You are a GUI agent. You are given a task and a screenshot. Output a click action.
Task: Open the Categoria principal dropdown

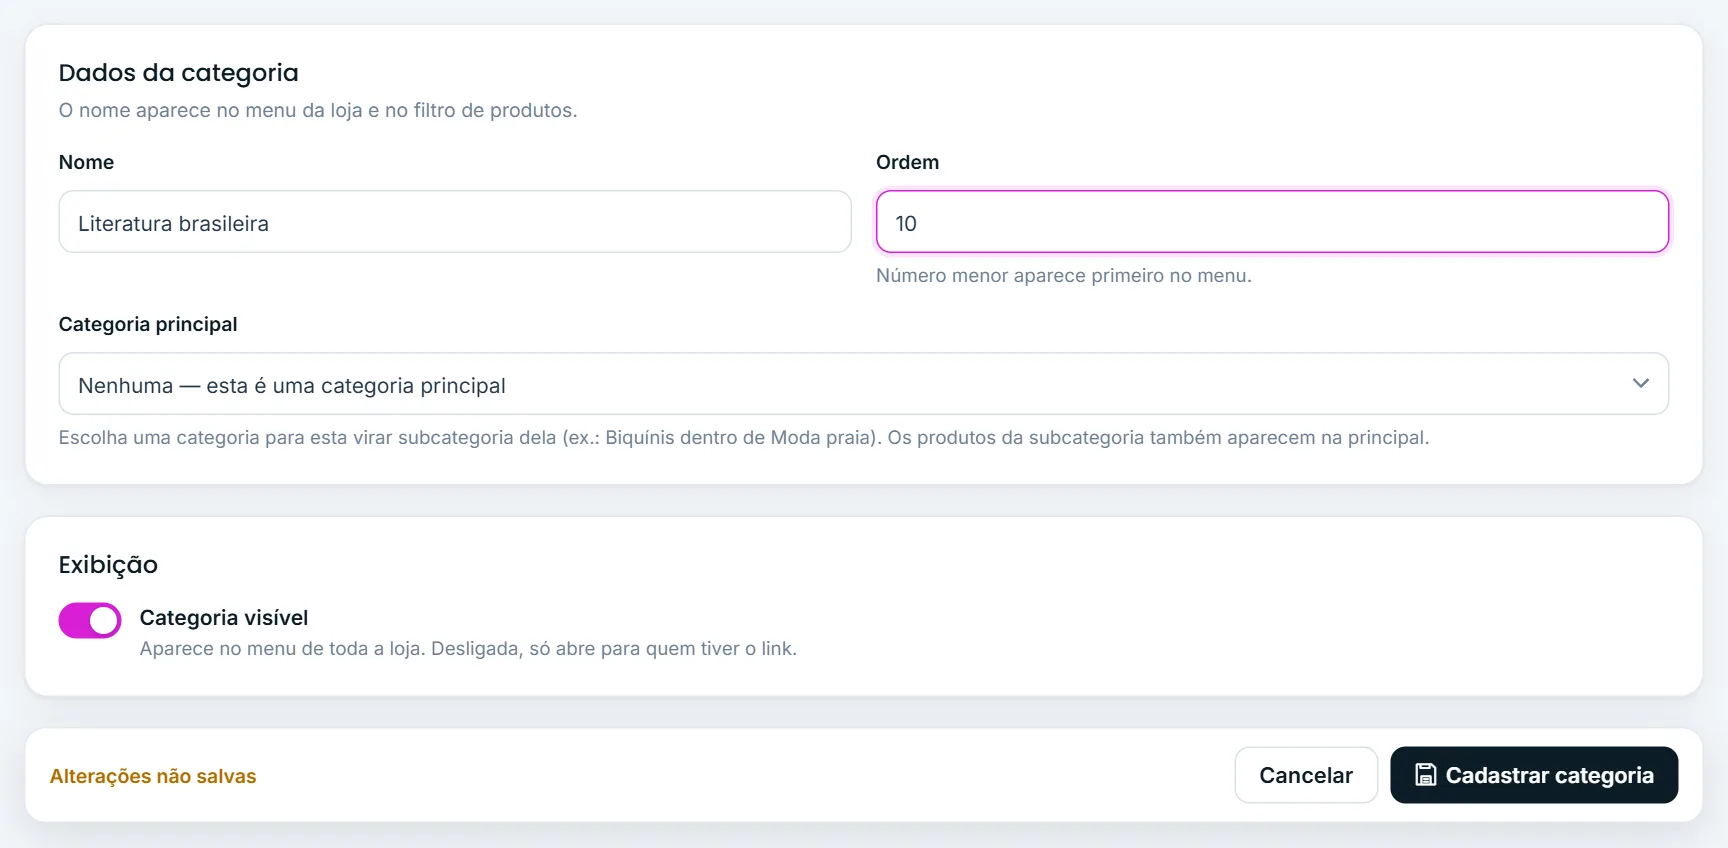coord(864,383)
